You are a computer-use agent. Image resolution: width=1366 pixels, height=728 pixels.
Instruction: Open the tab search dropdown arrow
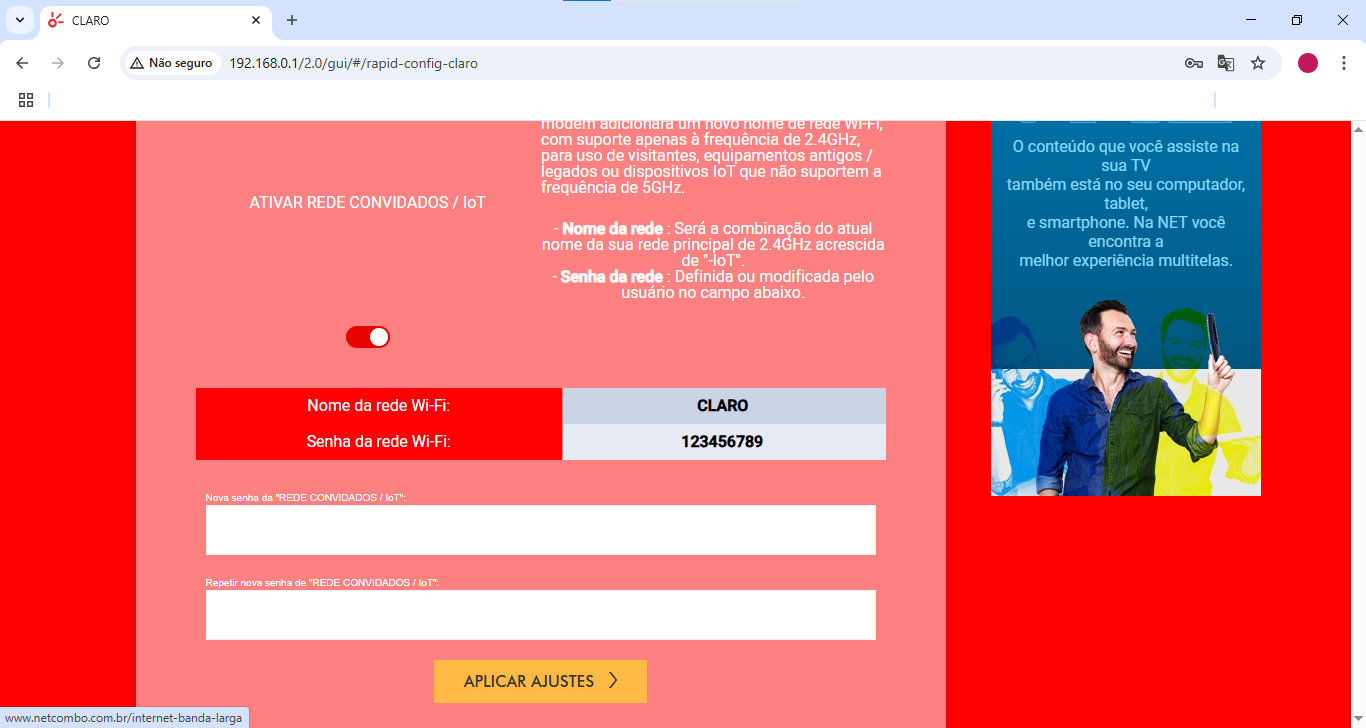tap(19, 20)
